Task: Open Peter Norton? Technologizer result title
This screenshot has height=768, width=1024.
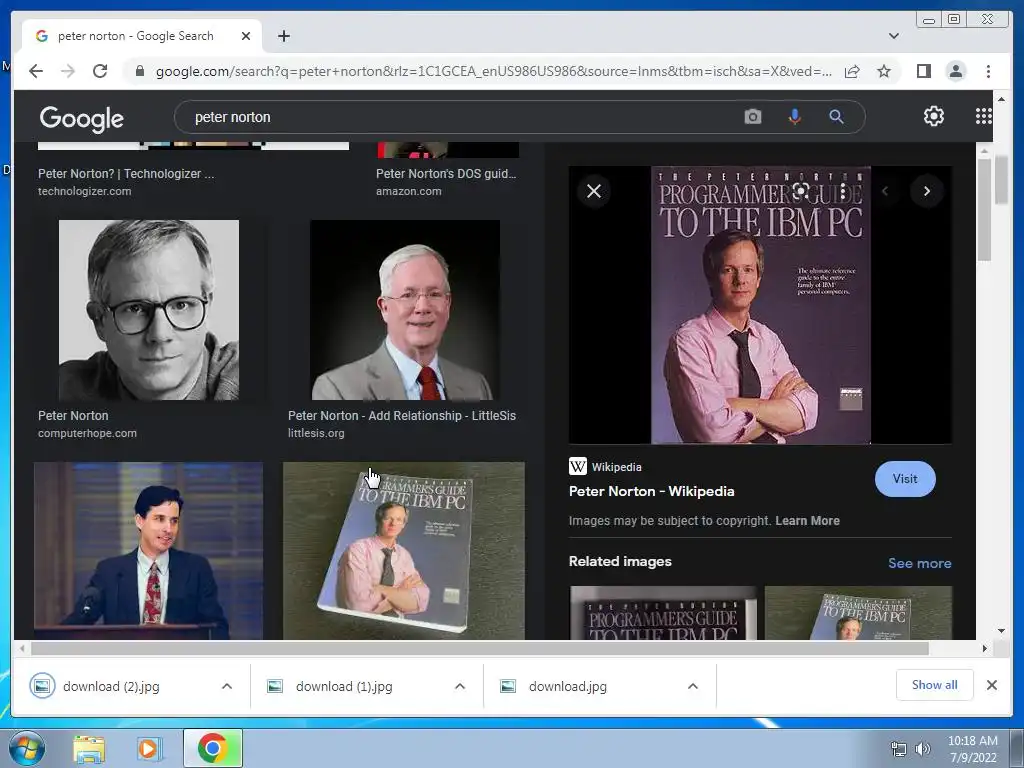Action: (x=126, y=174)
